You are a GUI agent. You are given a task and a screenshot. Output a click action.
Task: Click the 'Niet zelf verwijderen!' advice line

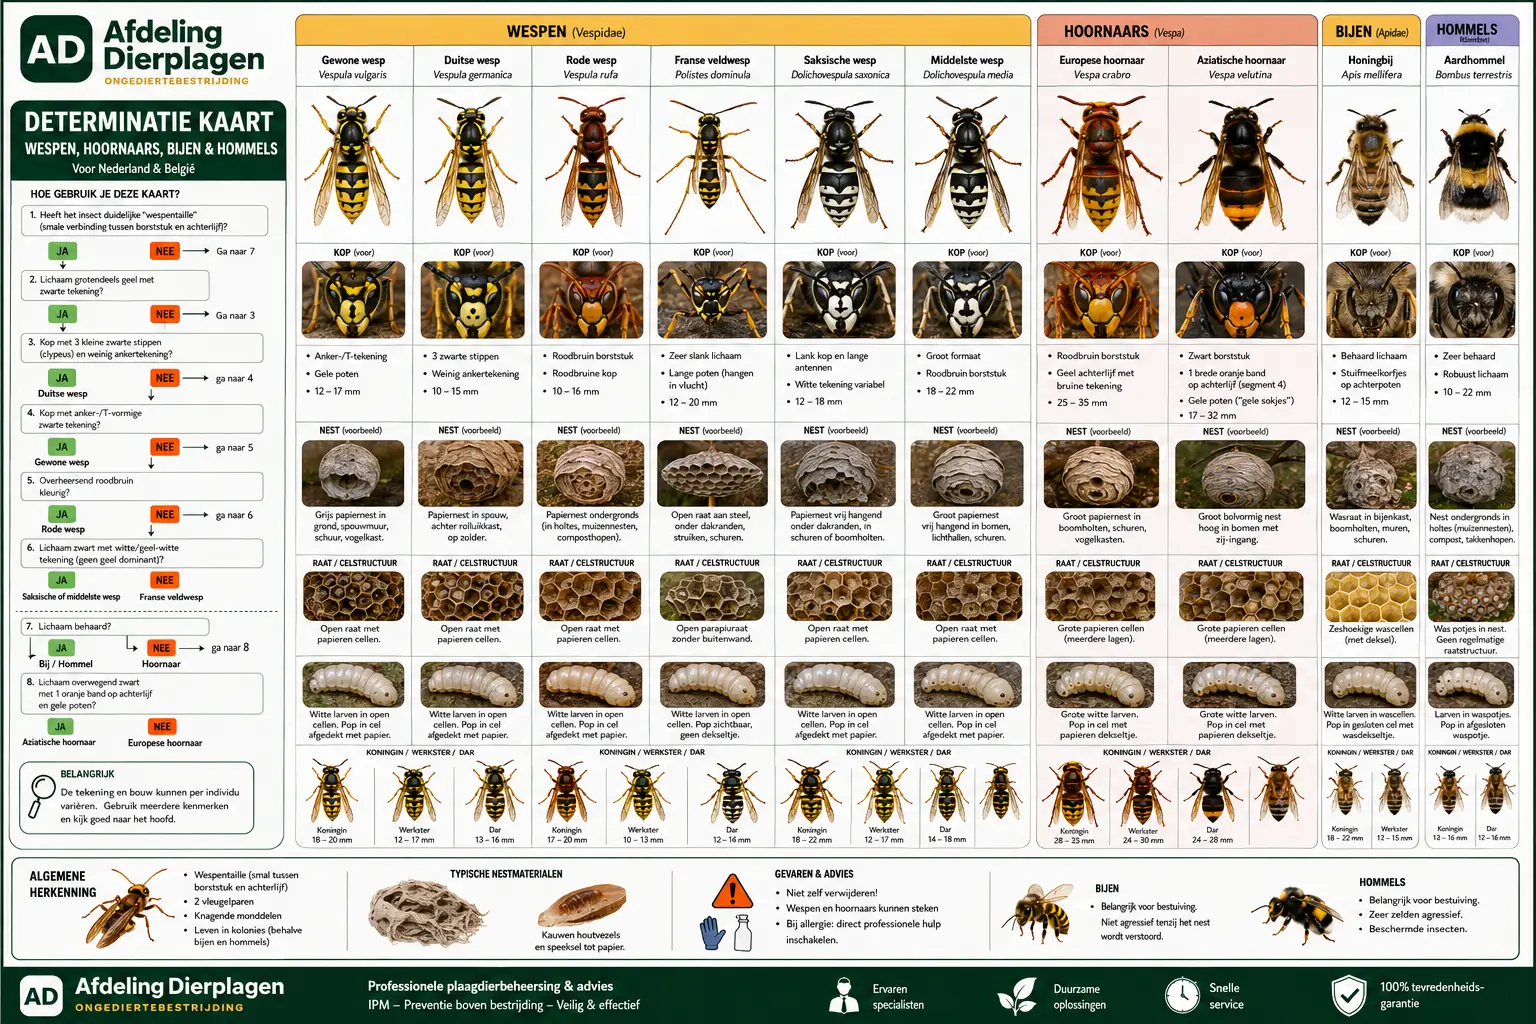pyautogui.click(x=832, y=893)
